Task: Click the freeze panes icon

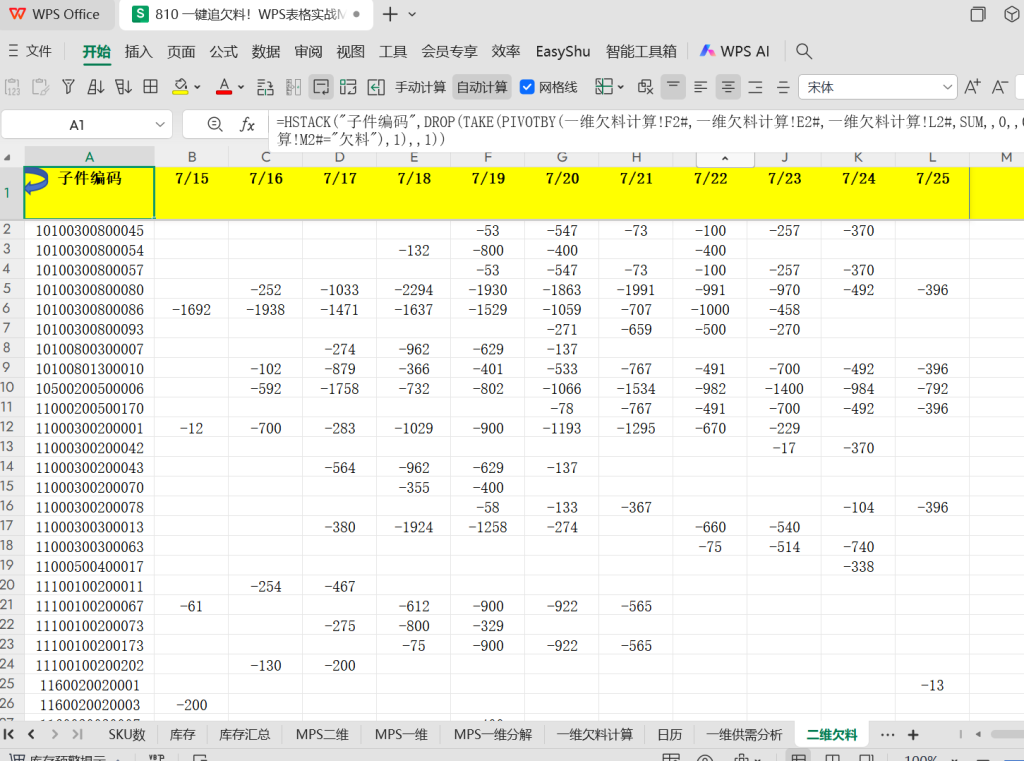Action: [604, 87]
